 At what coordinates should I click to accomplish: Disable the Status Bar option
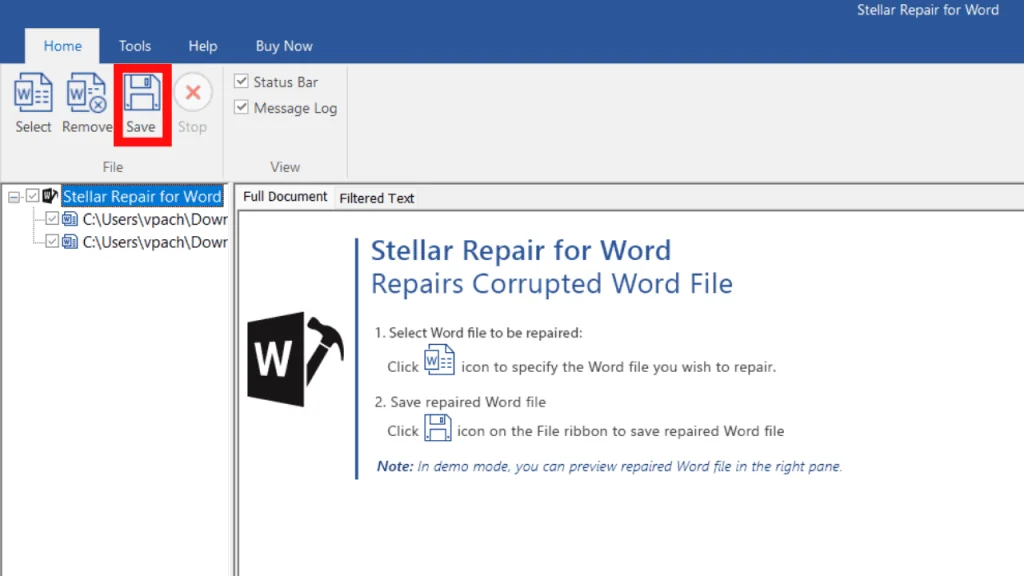[x=240, y=81]
